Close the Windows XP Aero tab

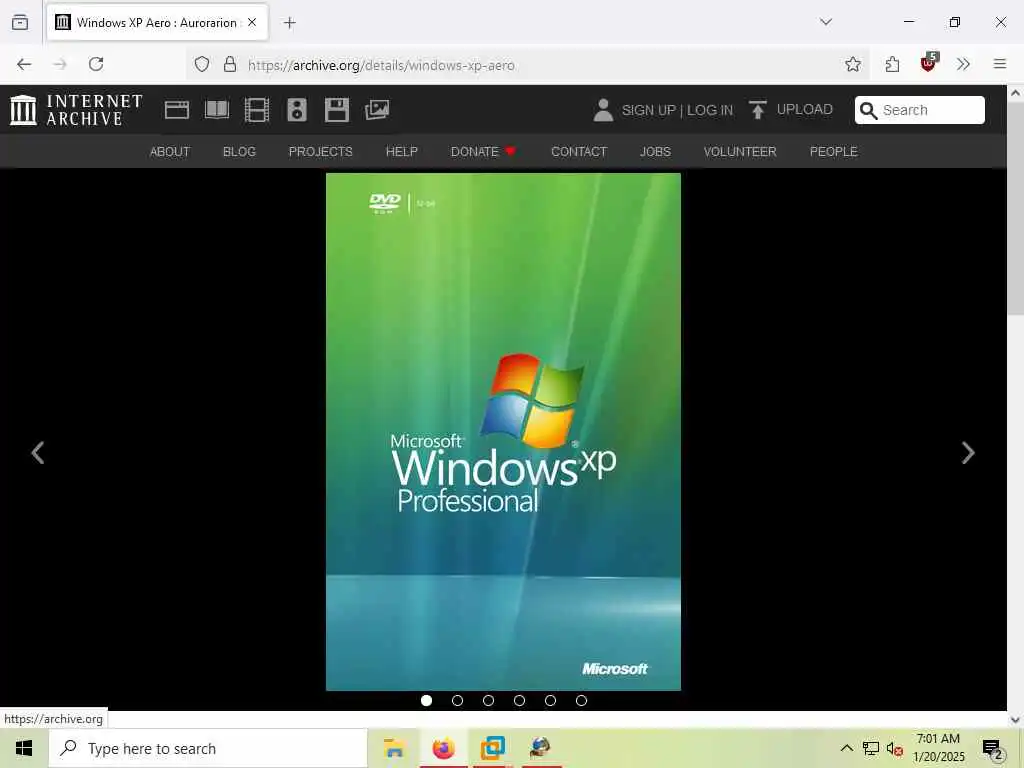click(x=252, y=22)
